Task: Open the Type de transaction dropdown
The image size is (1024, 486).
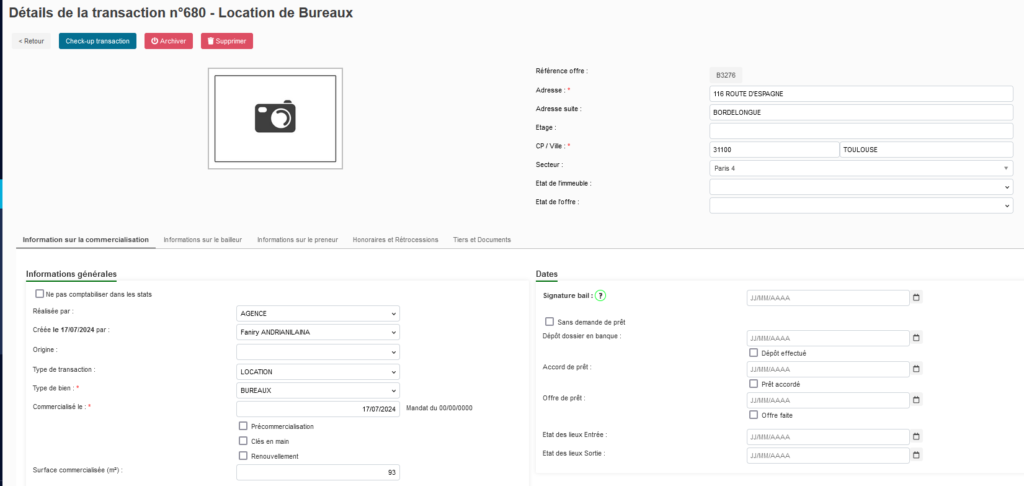Action: (x=317, y=371)
